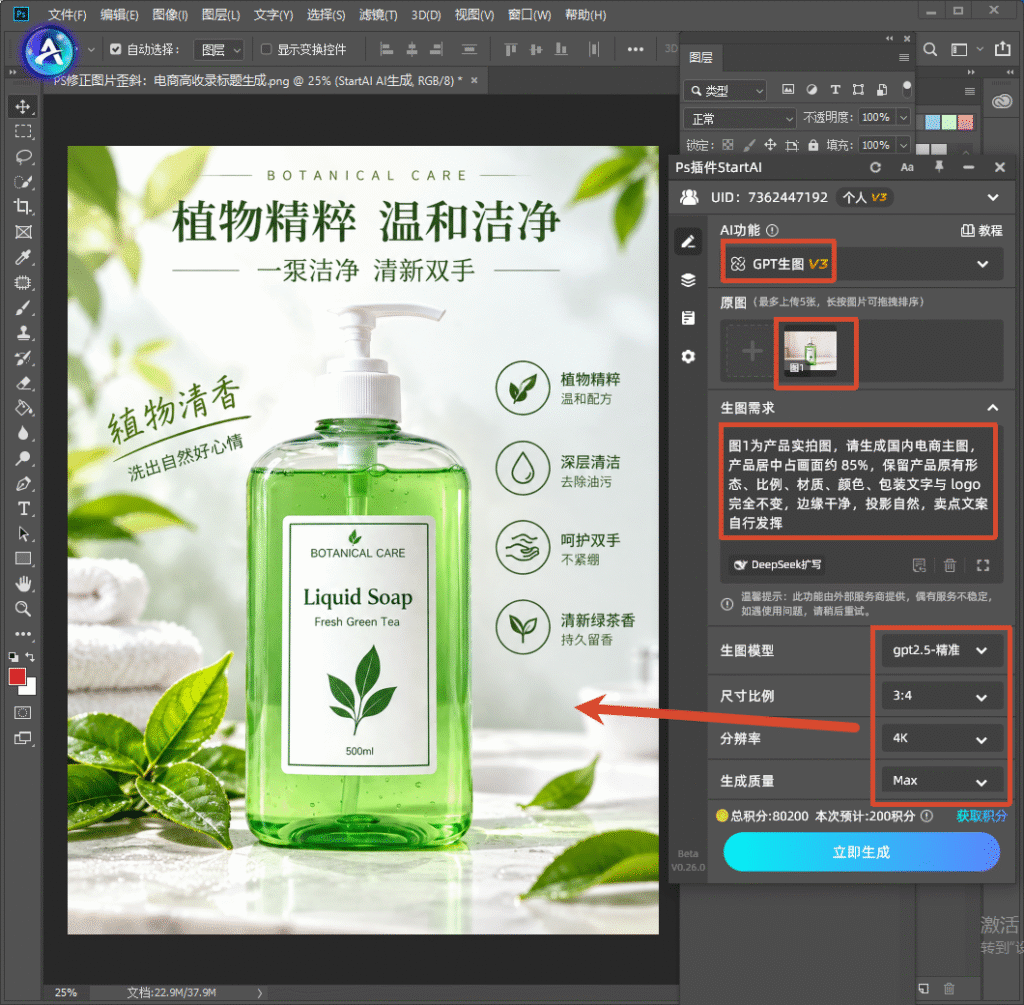Toggle lock artboard nesting
The image size is (1024, 1005).
[x=792, y=145]
